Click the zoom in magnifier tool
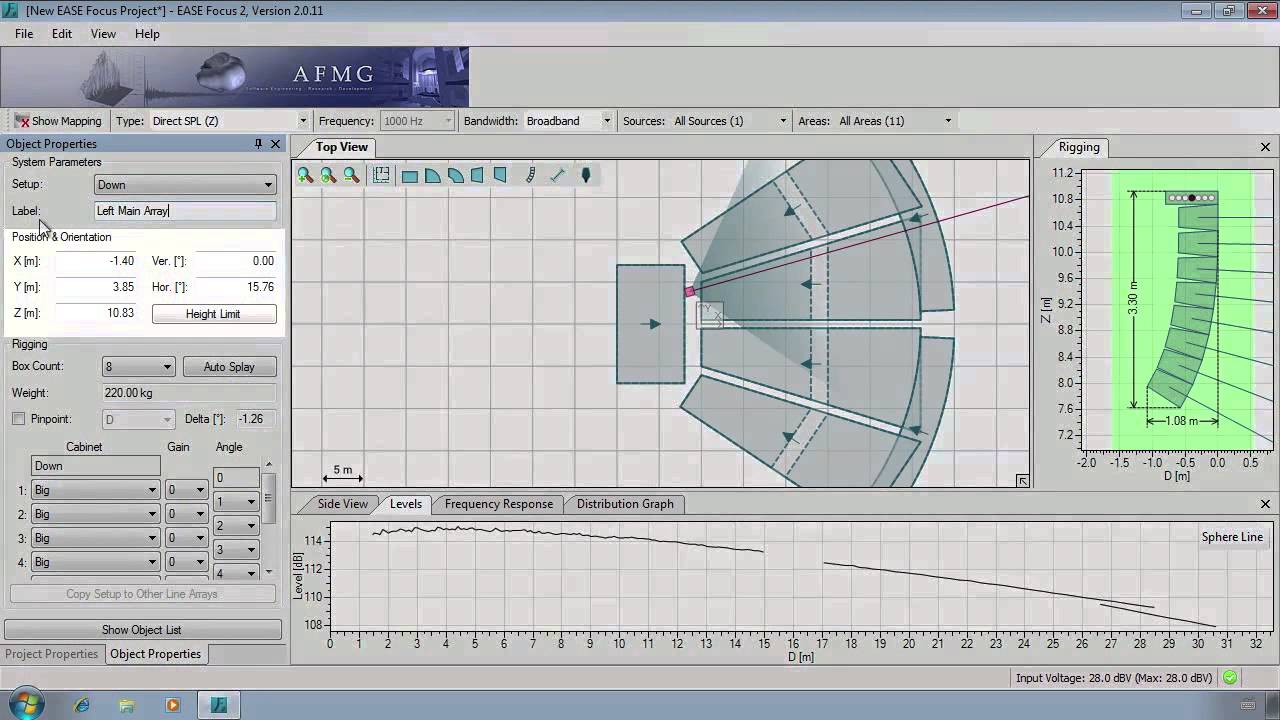This screenshot has width=1280, height=720. coord(305,175)
